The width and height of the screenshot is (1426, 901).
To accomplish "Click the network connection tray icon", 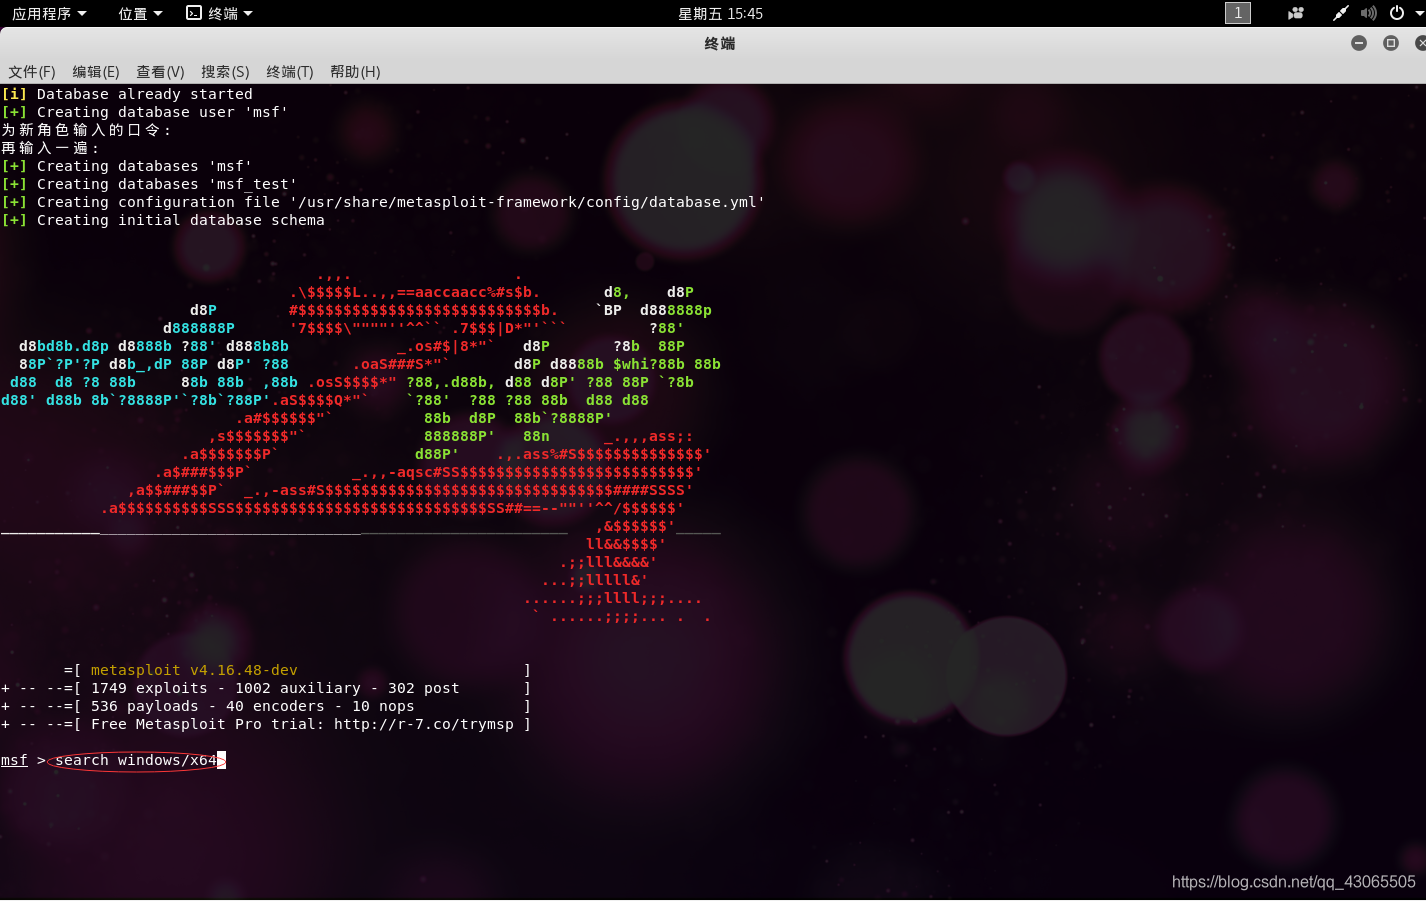I will coord(1340,13).
